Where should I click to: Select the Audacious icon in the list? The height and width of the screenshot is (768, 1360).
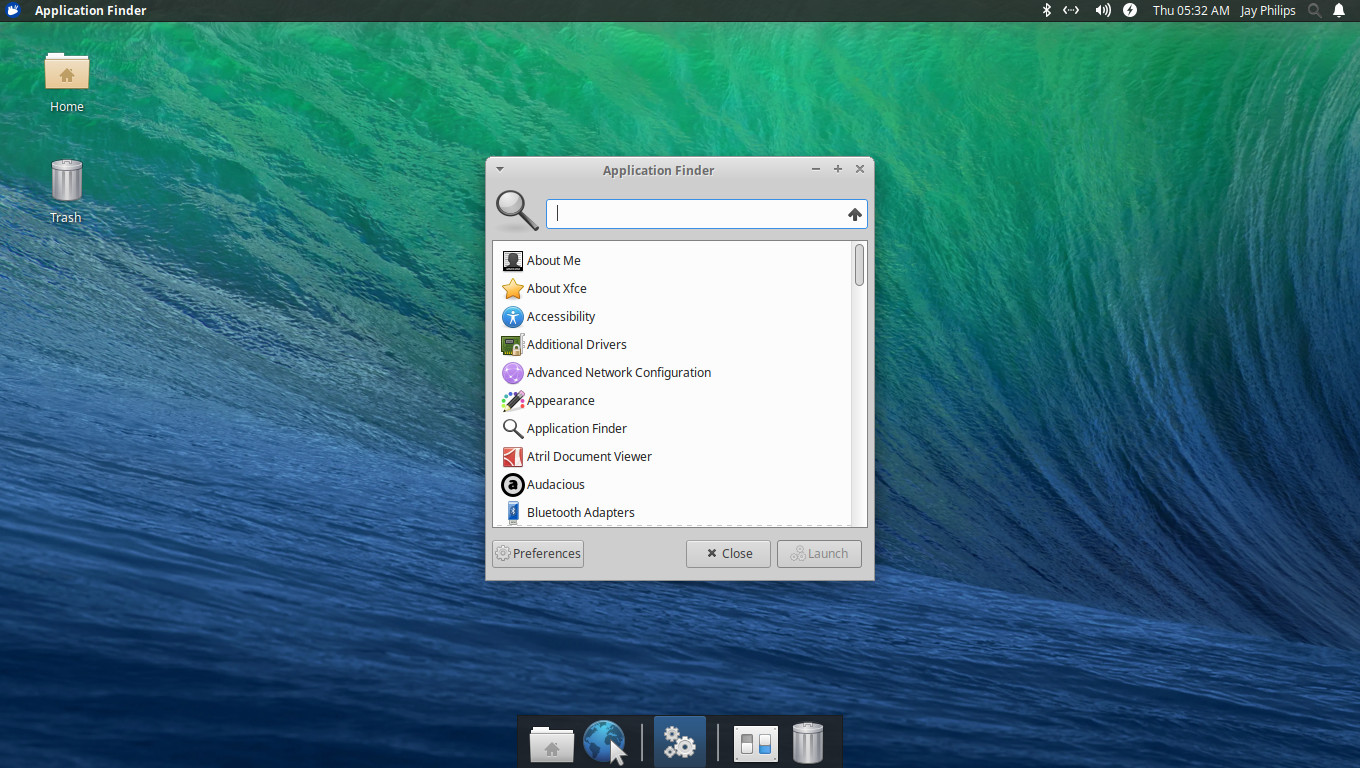(512, 485)
